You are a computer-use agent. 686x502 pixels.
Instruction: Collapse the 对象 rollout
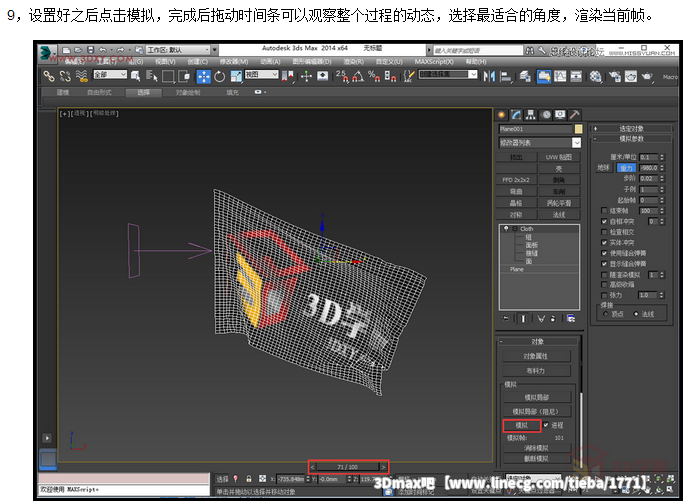coord(537,341)
